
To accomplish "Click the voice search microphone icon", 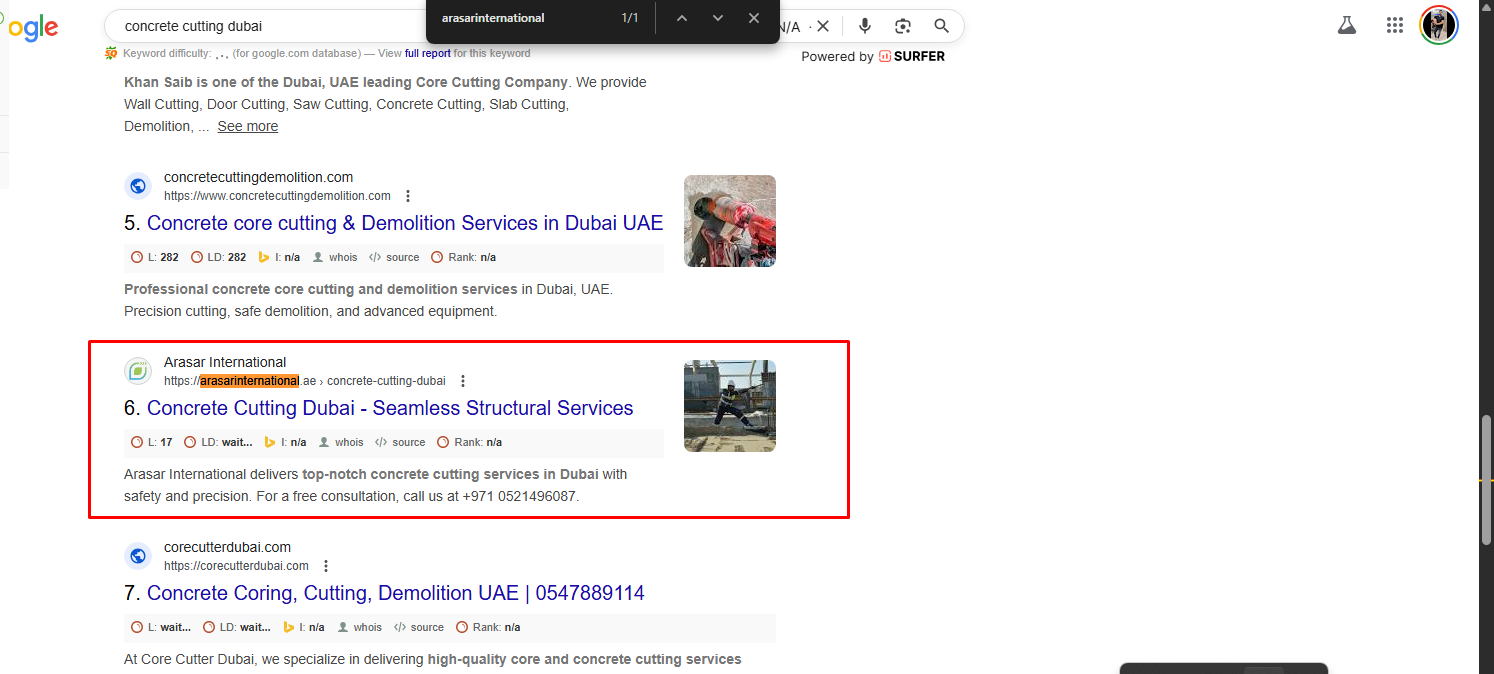I will 865,26.
